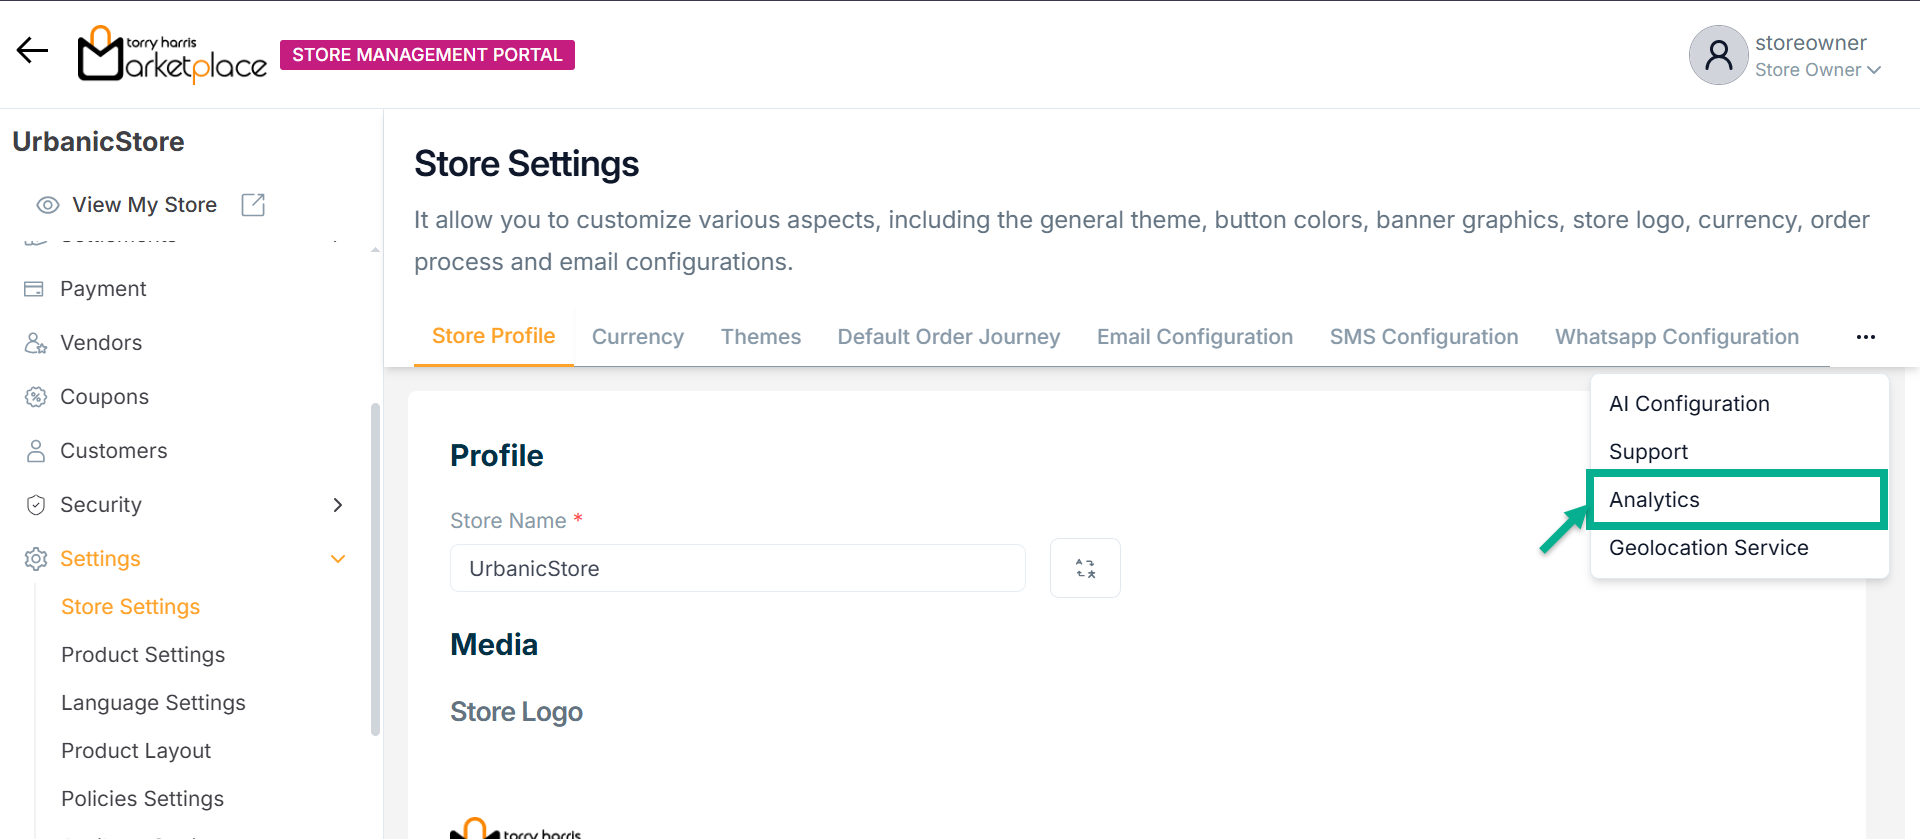This screenshot has height=839, width=1920.
Task: Click the eye icon for View My Store
Action: 47,205
